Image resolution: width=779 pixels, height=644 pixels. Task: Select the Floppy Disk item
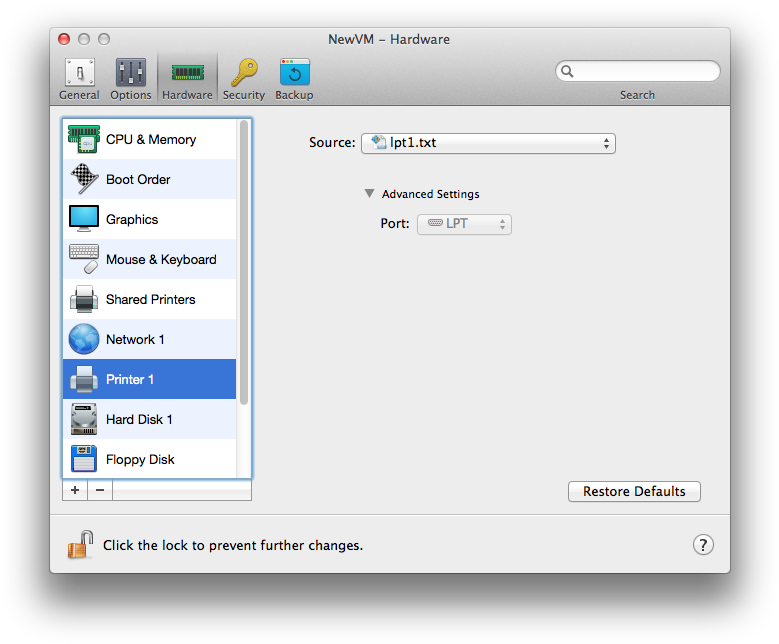pyautogui.click(x=150, y=460)
